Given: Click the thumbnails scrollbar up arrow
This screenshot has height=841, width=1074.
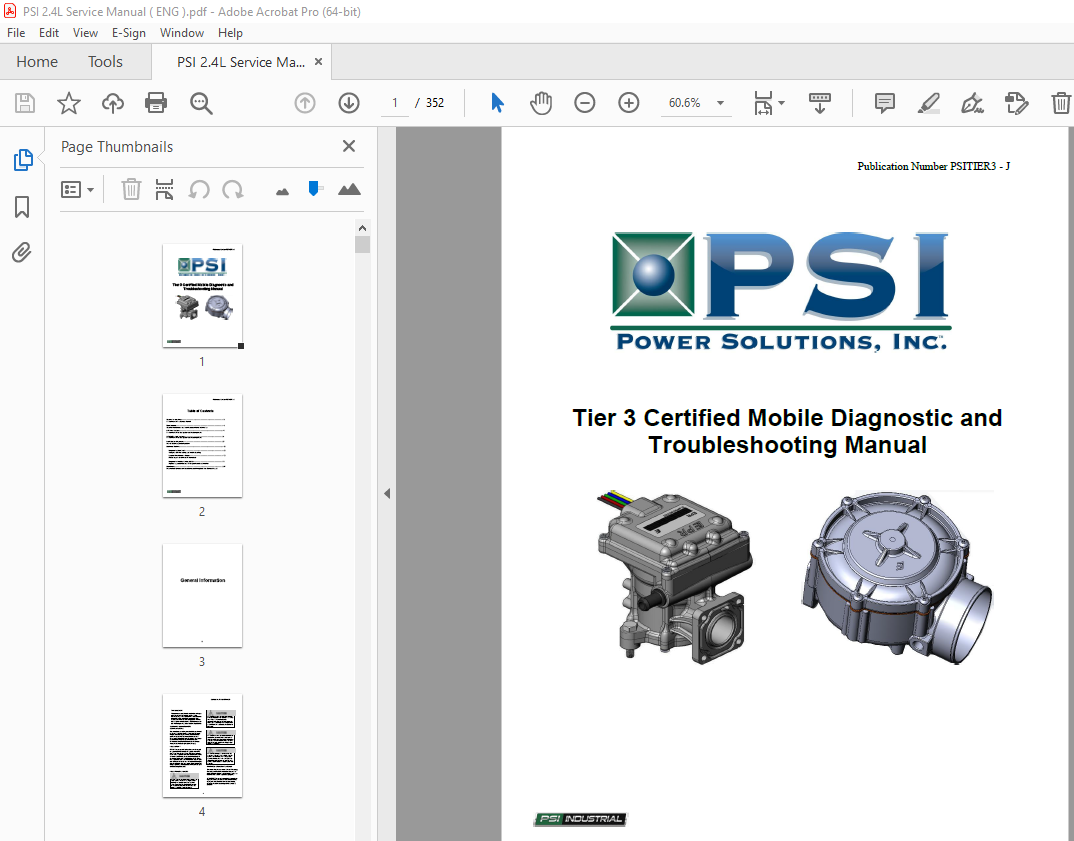Looking at the screenshot, I should [362, 228].
